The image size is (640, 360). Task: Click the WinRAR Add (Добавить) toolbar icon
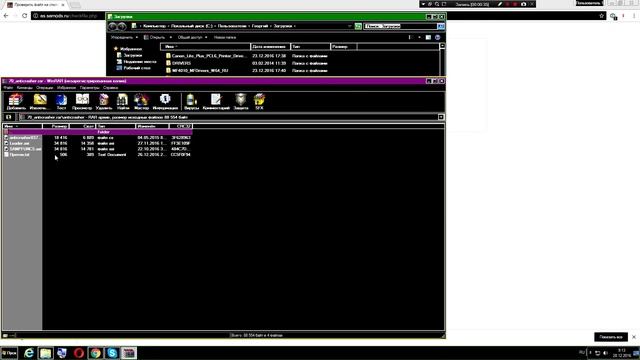[16, 102]
